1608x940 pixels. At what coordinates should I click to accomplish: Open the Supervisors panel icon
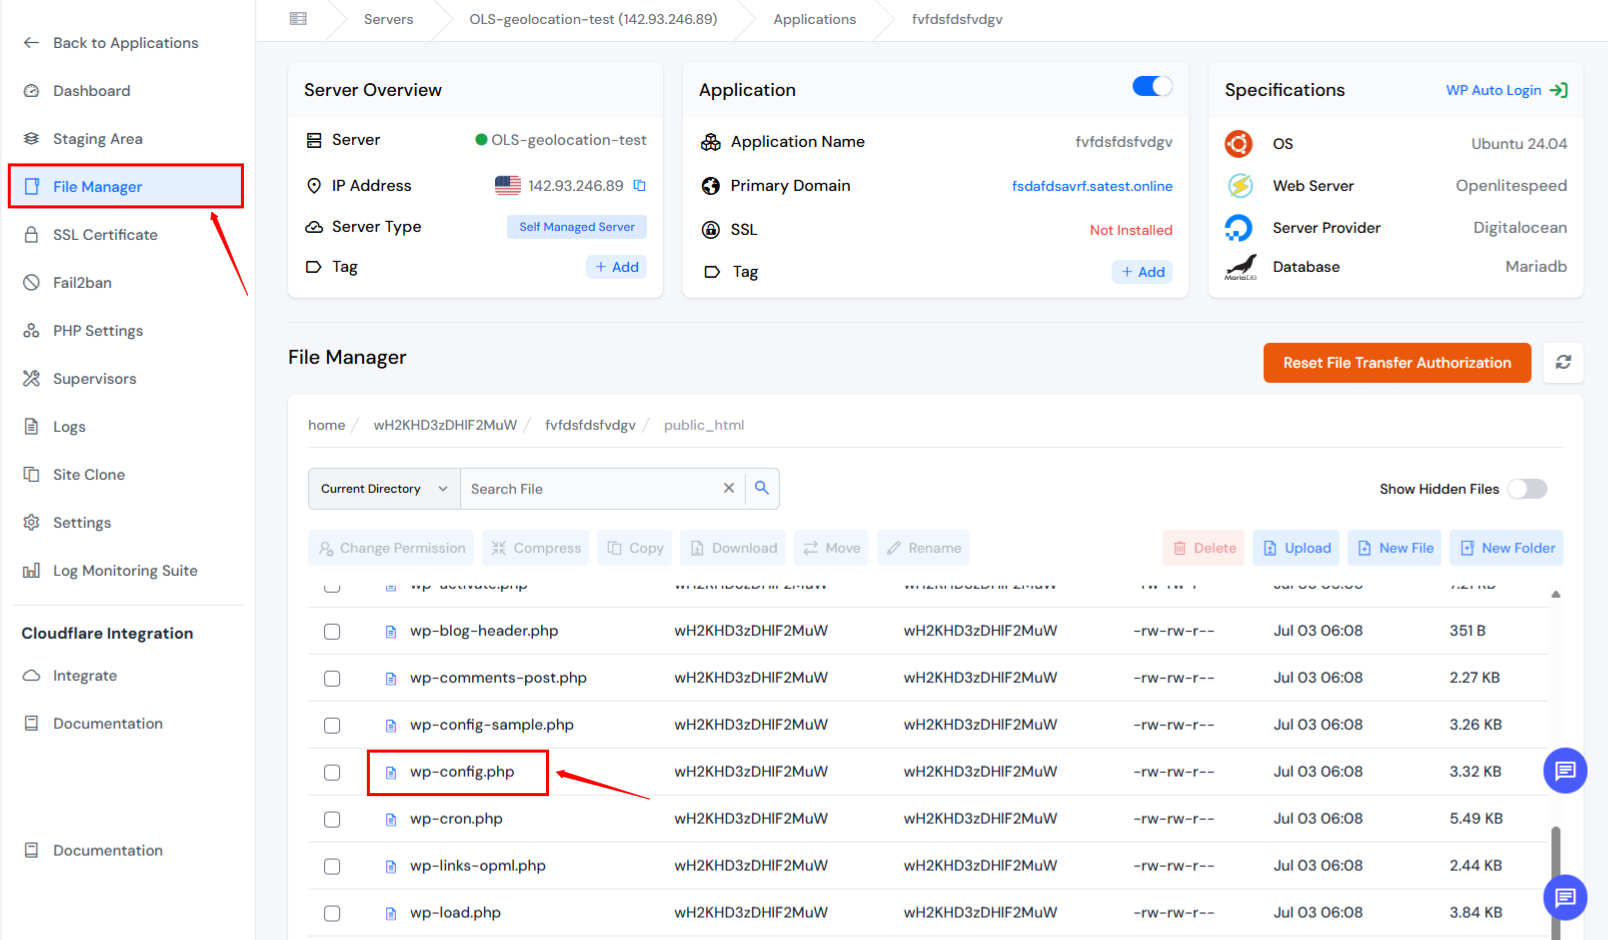pyautogui.click(x=31, y=378)
